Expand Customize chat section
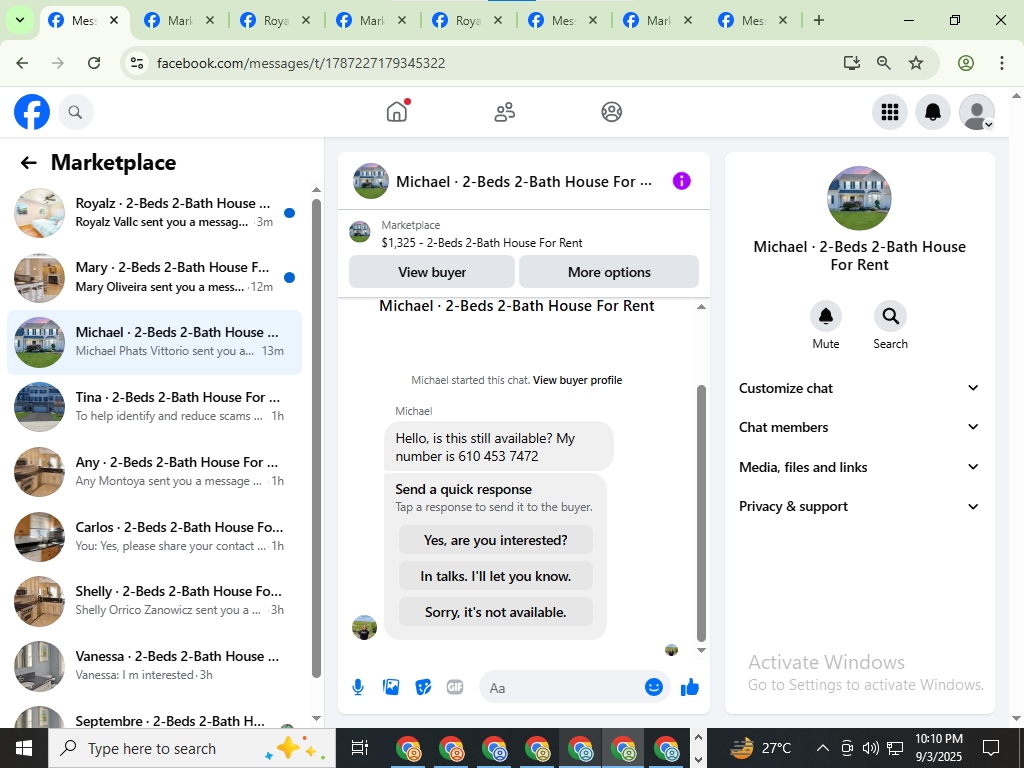The image size is (1024, 768). pyautogui.click(x=859, y=388)
